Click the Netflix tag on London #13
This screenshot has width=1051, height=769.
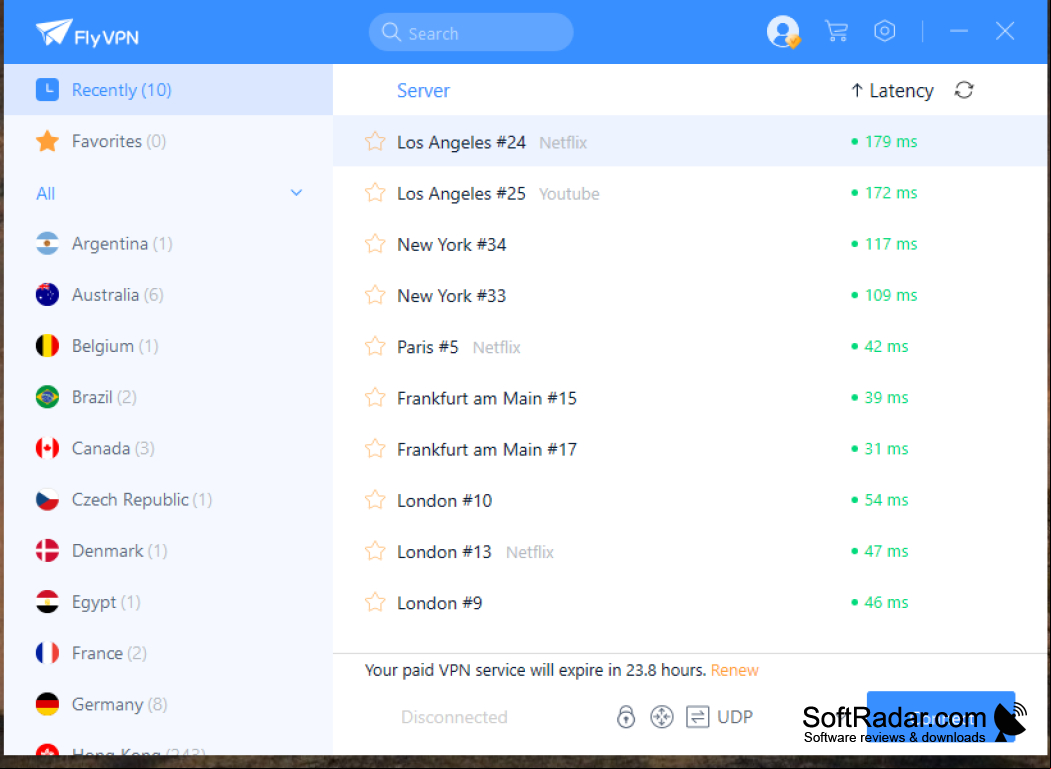pyautogui.click(x=530, y=552)
